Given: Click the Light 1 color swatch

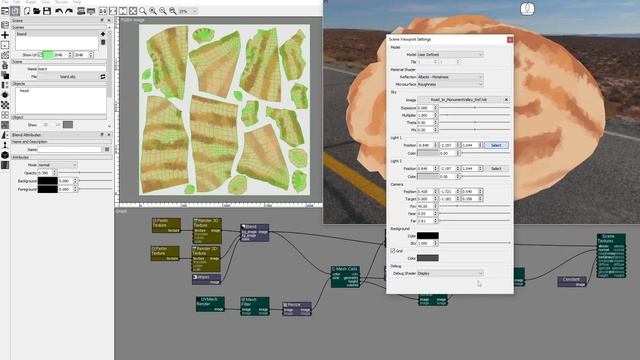Looking at the screenshot, I should coord(428,153).
